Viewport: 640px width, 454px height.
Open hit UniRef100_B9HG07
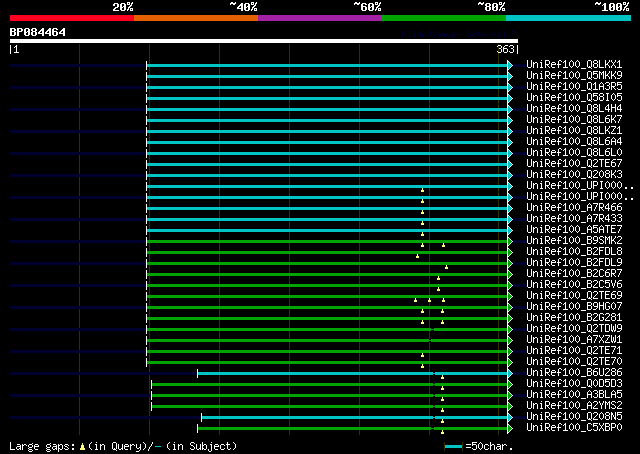[574, 306]
